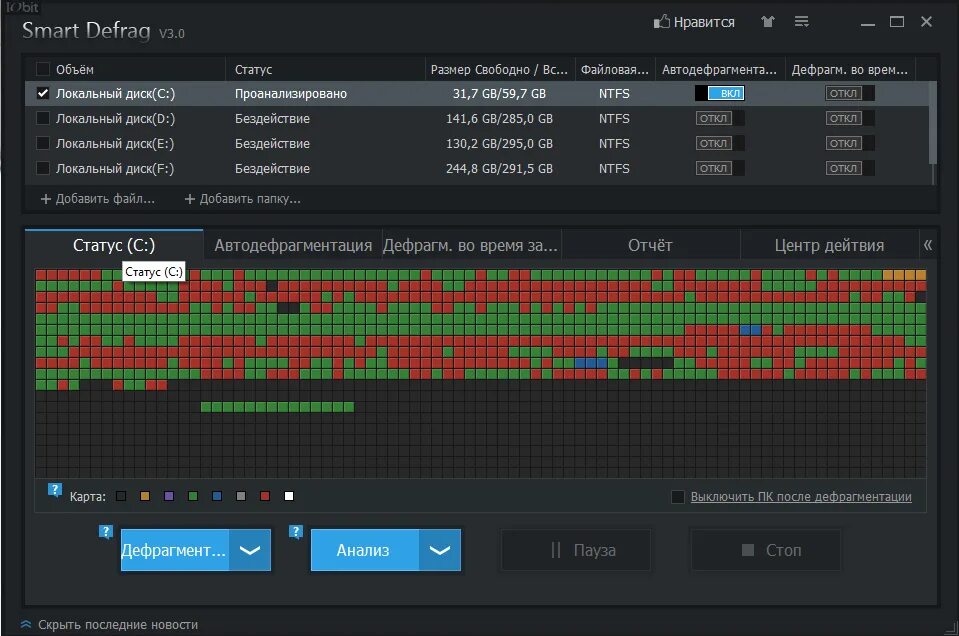The width and height of the screenshot is (959, 636).
Task: Toggle boot-time defrag switch for disk C:
Action: tap(850, 94)
